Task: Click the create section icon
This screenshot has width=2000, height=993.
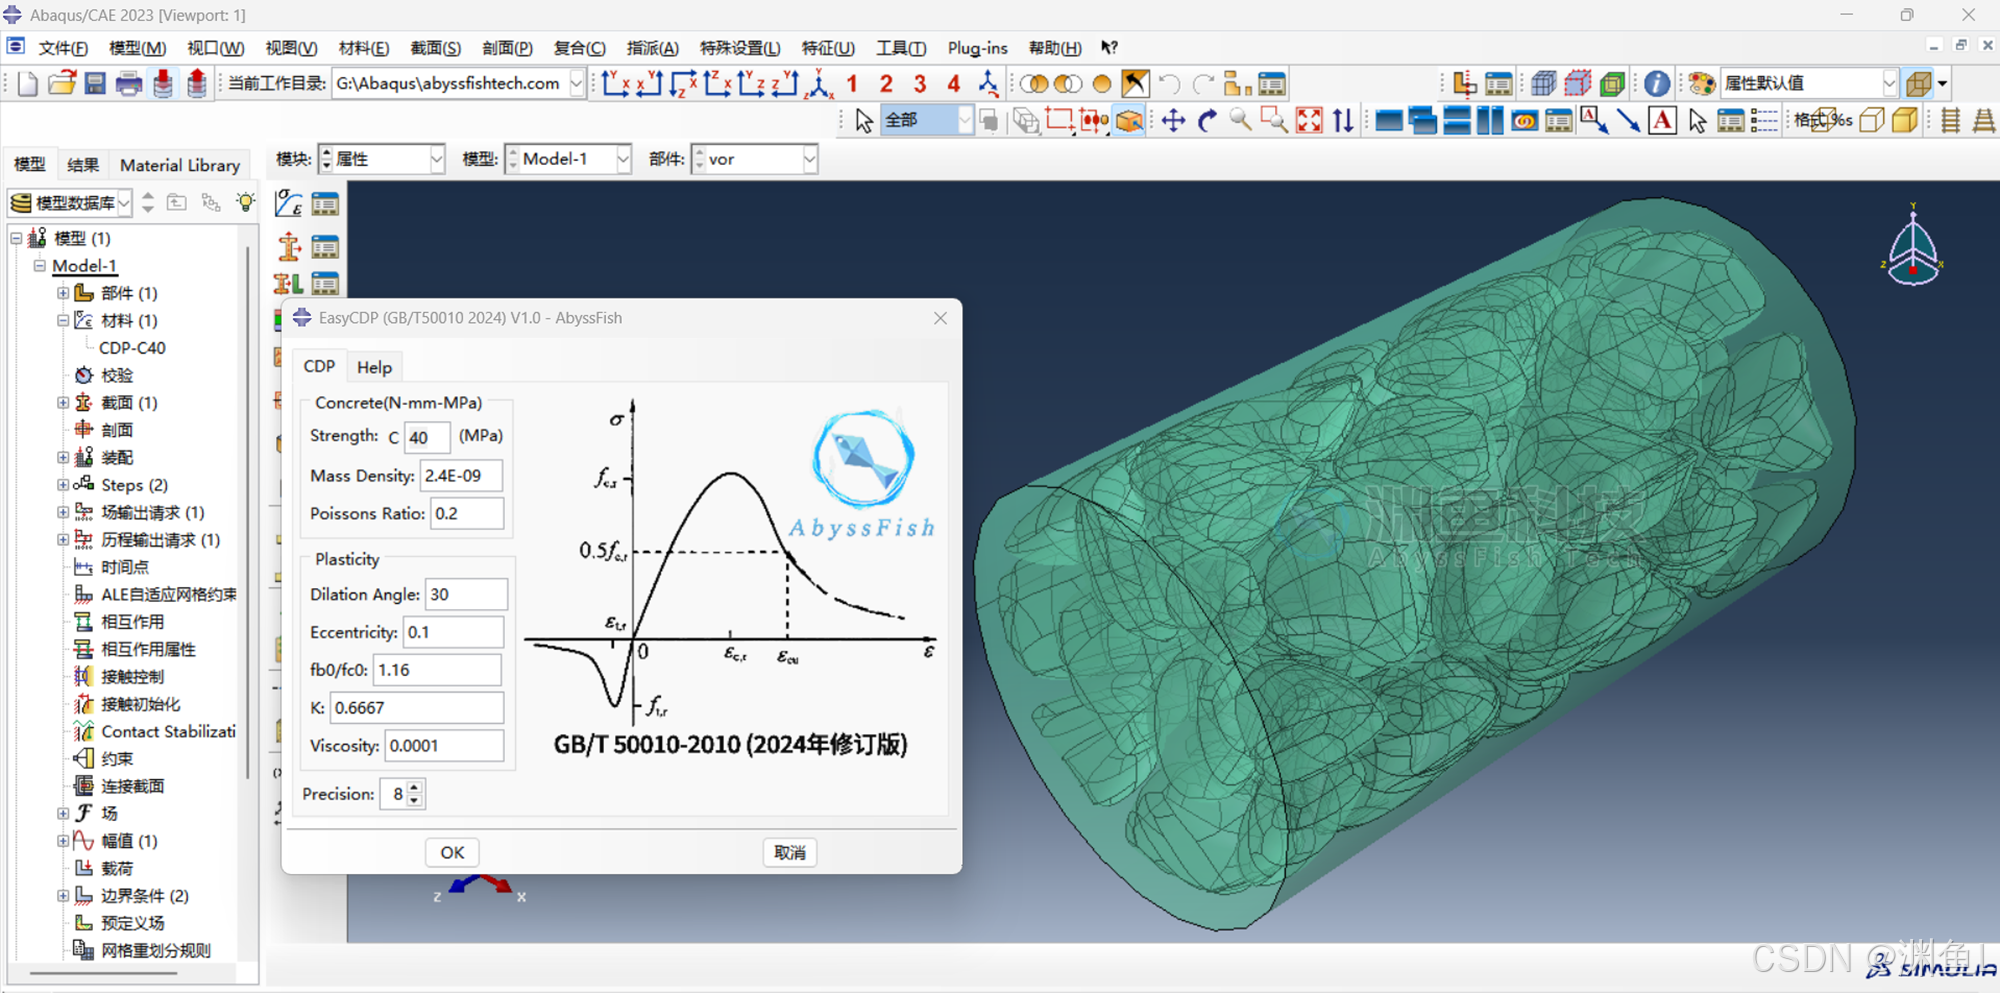Action: (x=289, y=246)
